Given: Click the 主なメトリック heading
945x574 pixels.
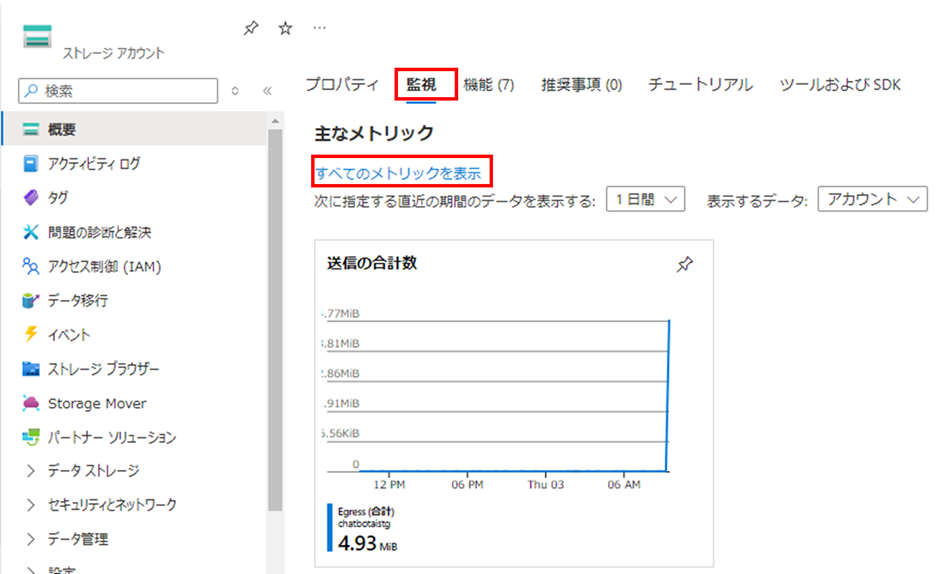Looking at the screenshot, I should point(374,133).
